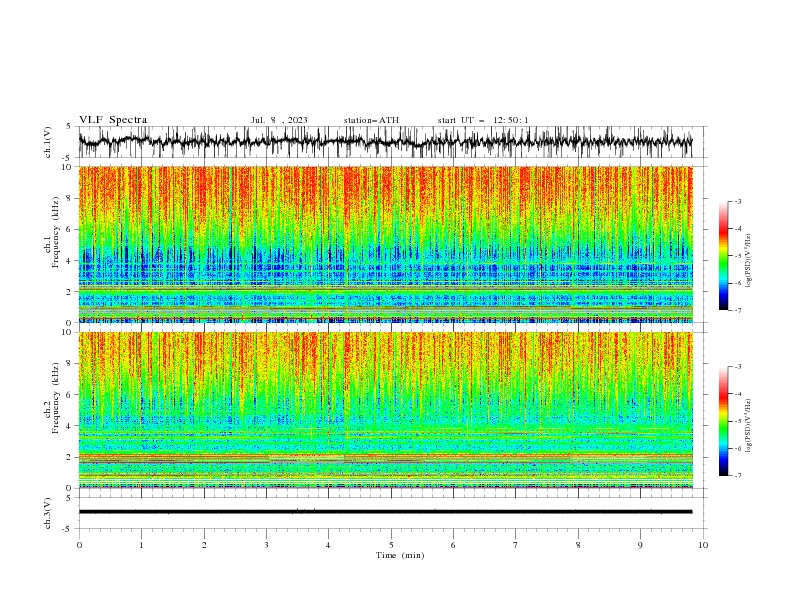Click the "1" tick on the time axis
The height and width of the screenshot is (612, 792).
141,545
